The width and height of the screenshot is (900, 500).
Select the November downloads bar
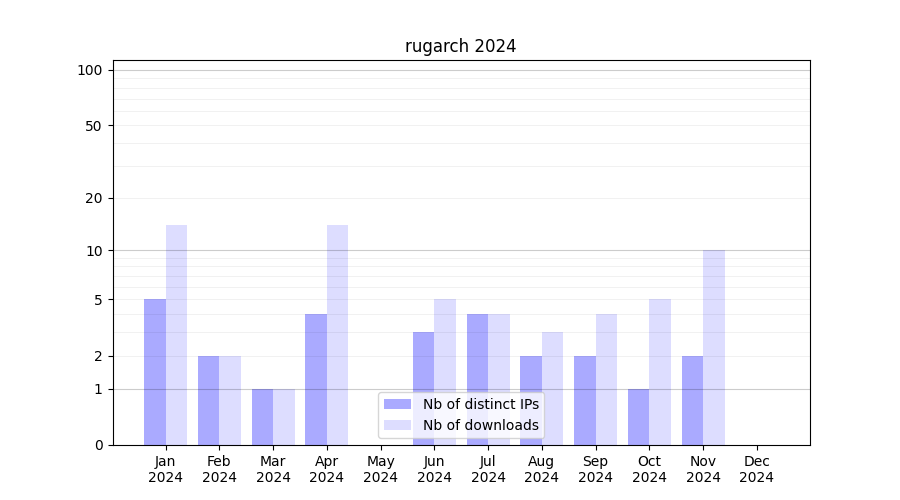coord(714,347)
